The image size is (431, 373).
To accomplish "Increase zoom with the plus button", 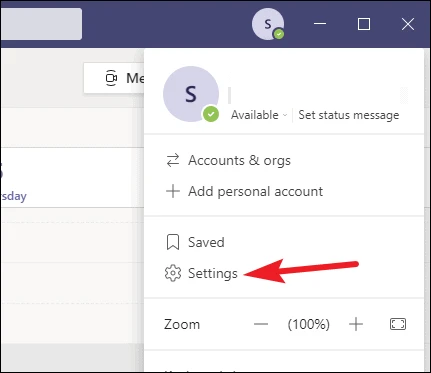I will coord(356,324).
